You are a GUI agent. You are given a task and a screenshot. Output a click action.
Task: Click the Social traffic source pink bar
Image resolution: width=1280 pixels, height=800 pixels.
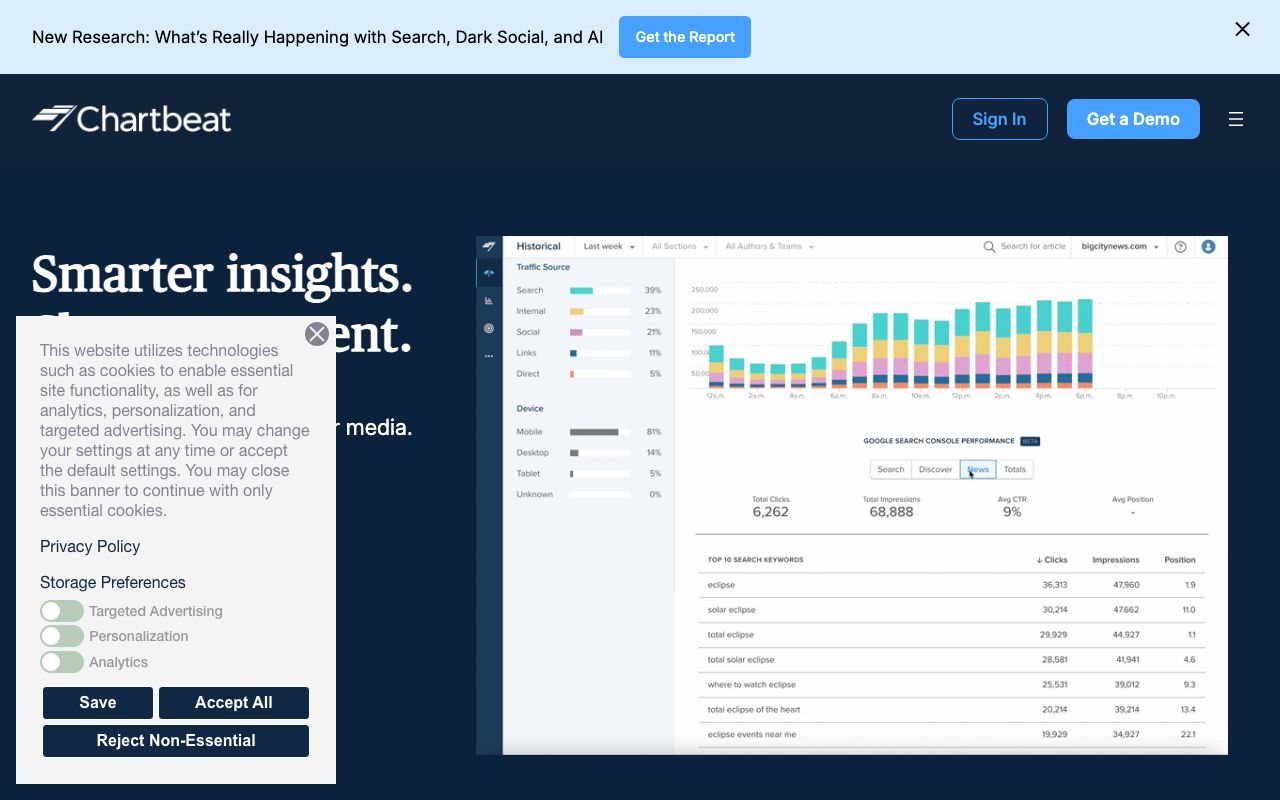(x=576, y=332)
